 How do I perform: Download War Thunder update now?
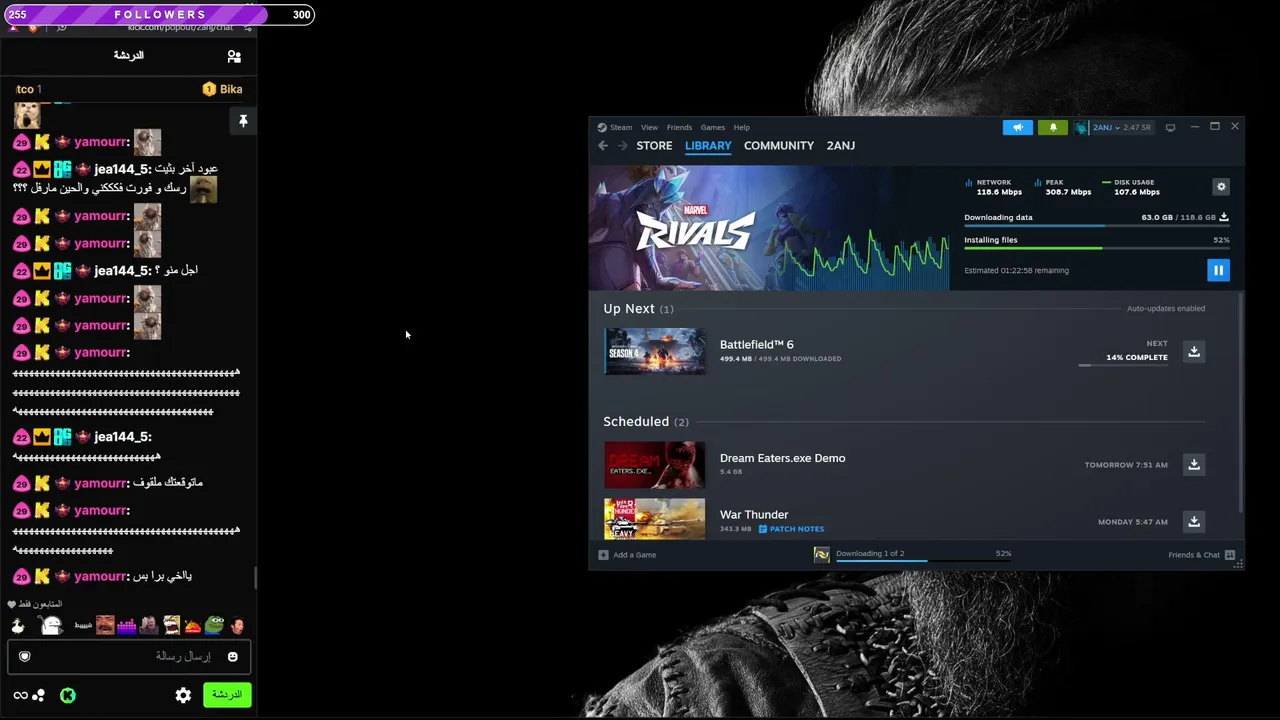tap(1193, 522)
